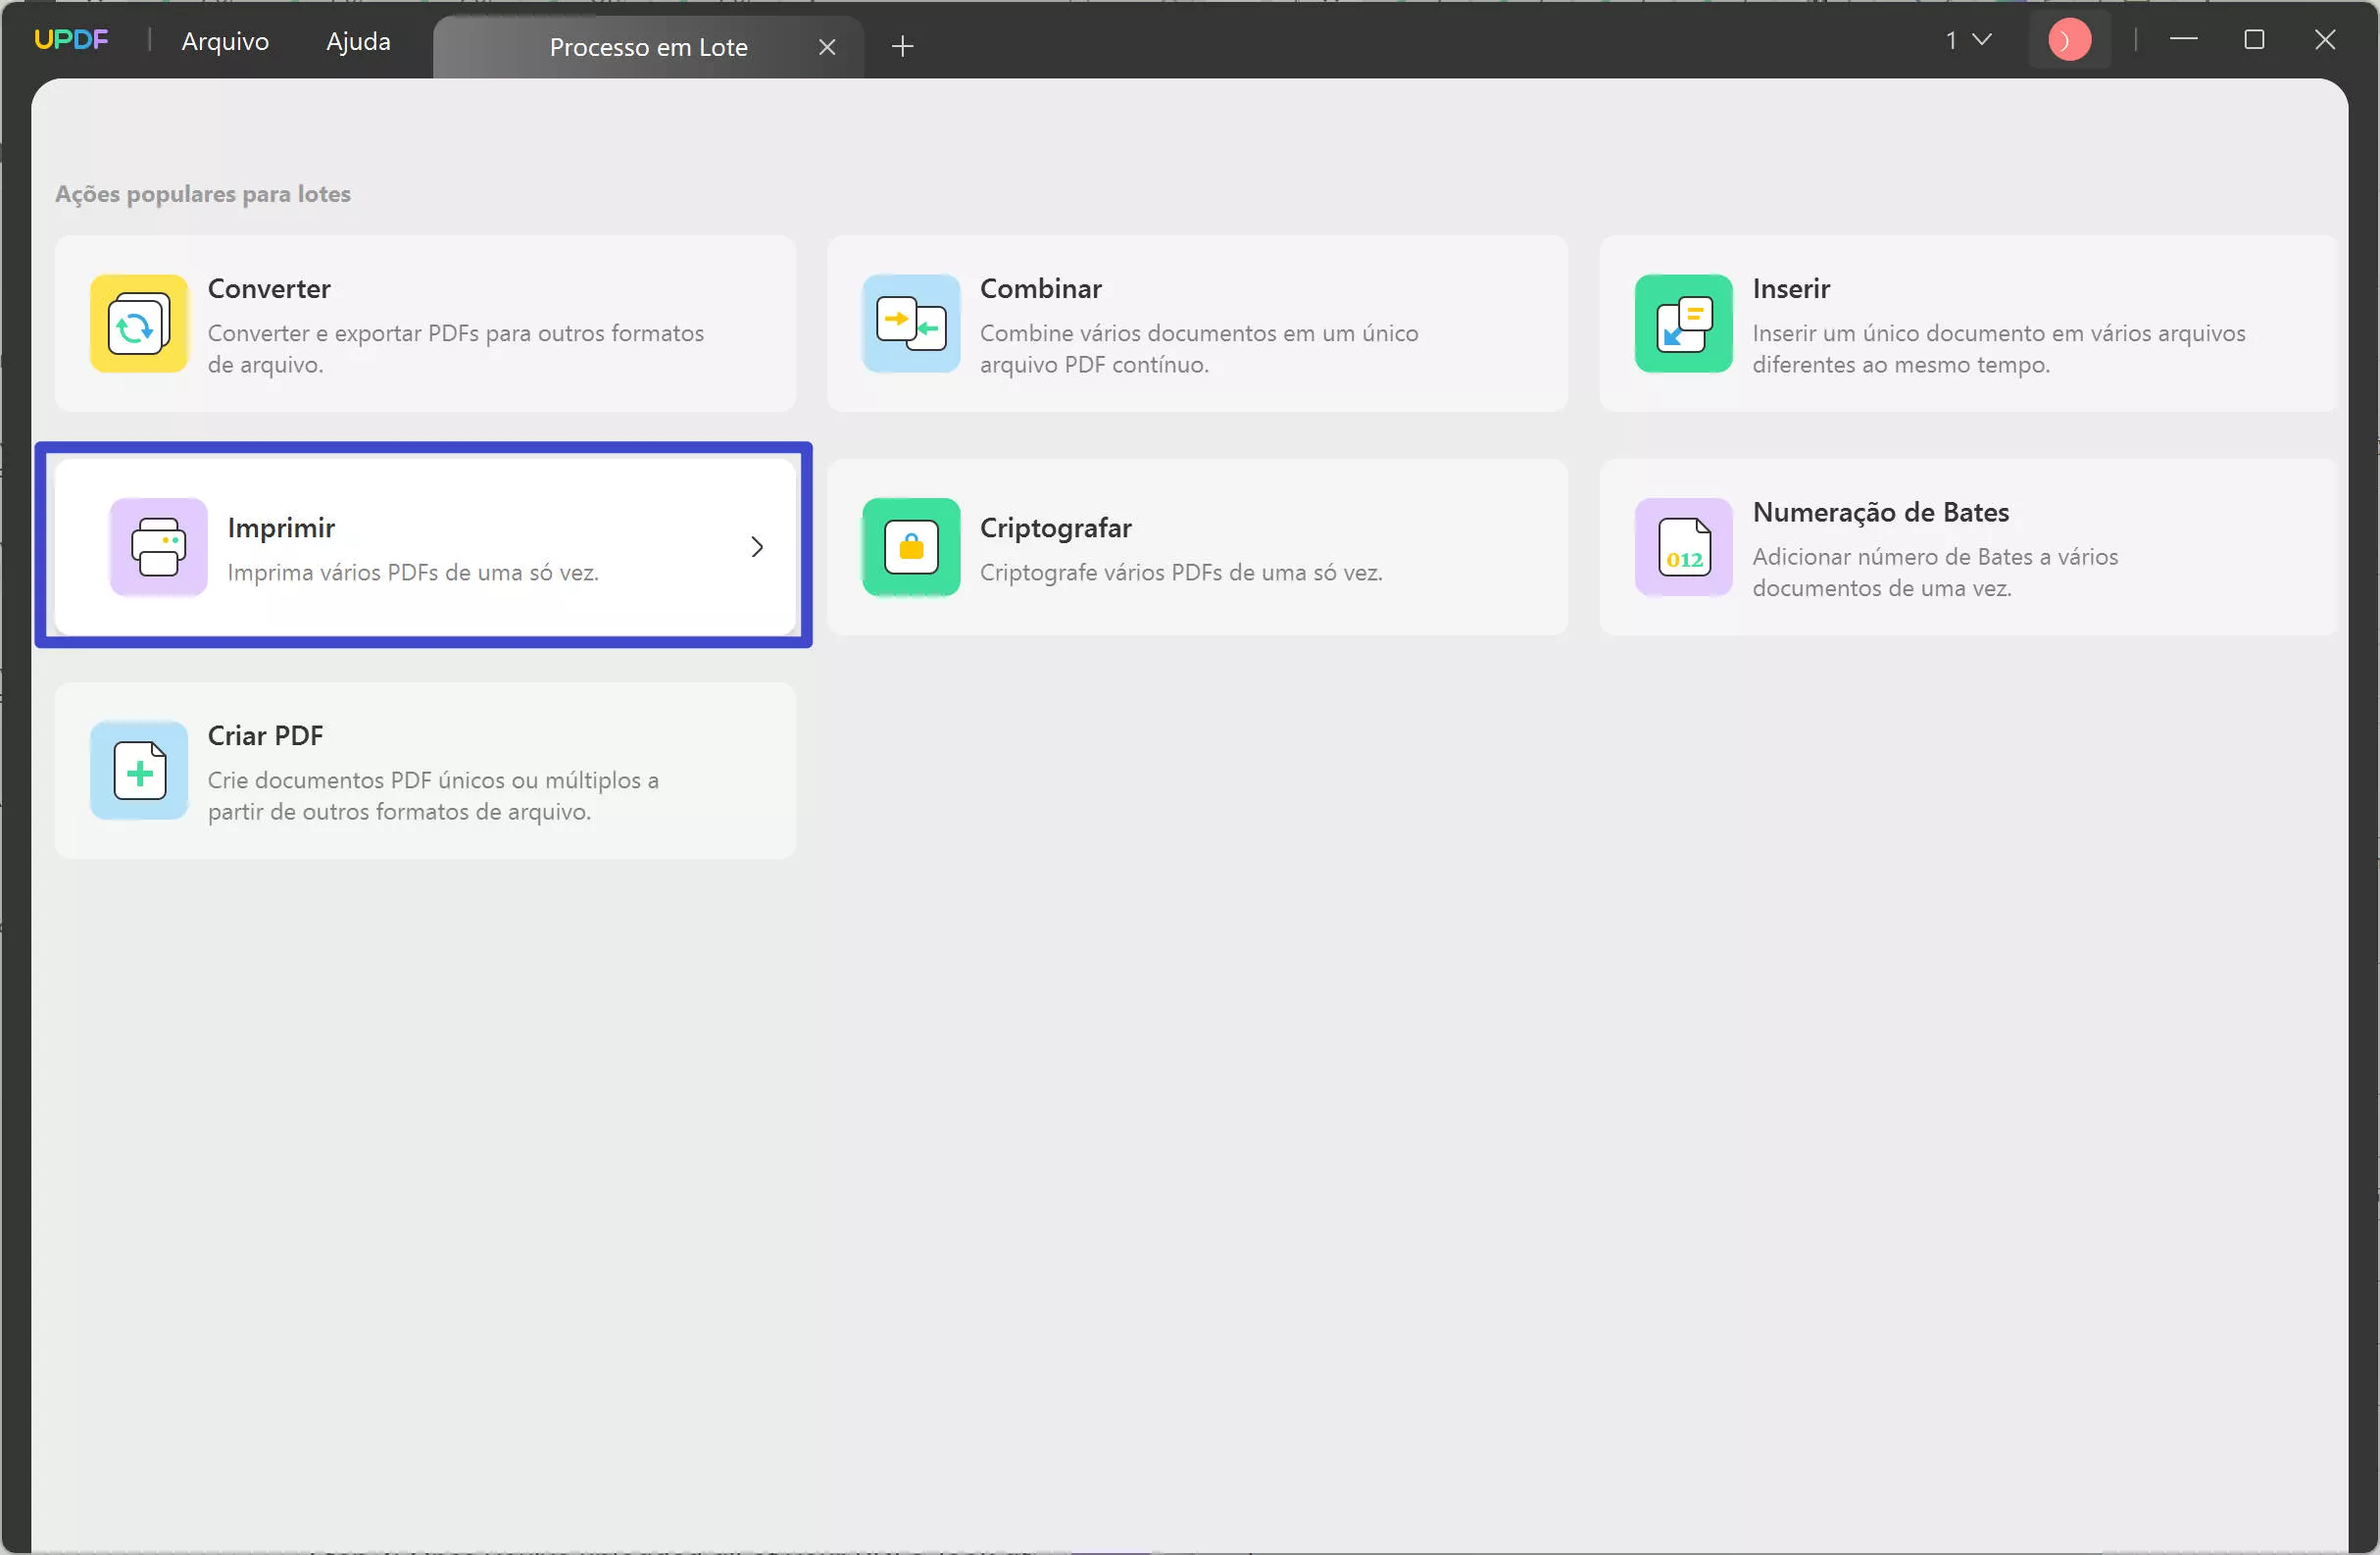Viewport: 2380px width, 1555px height.
Task: Click the Arquivo menu
Action: (227, 41)
